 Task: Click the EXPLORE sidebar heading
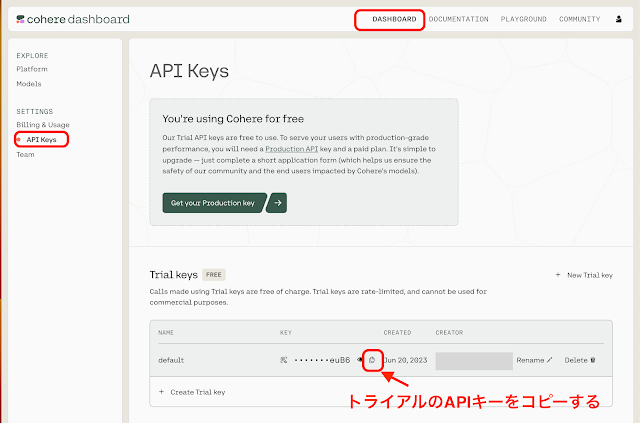(x=32, y=56)
